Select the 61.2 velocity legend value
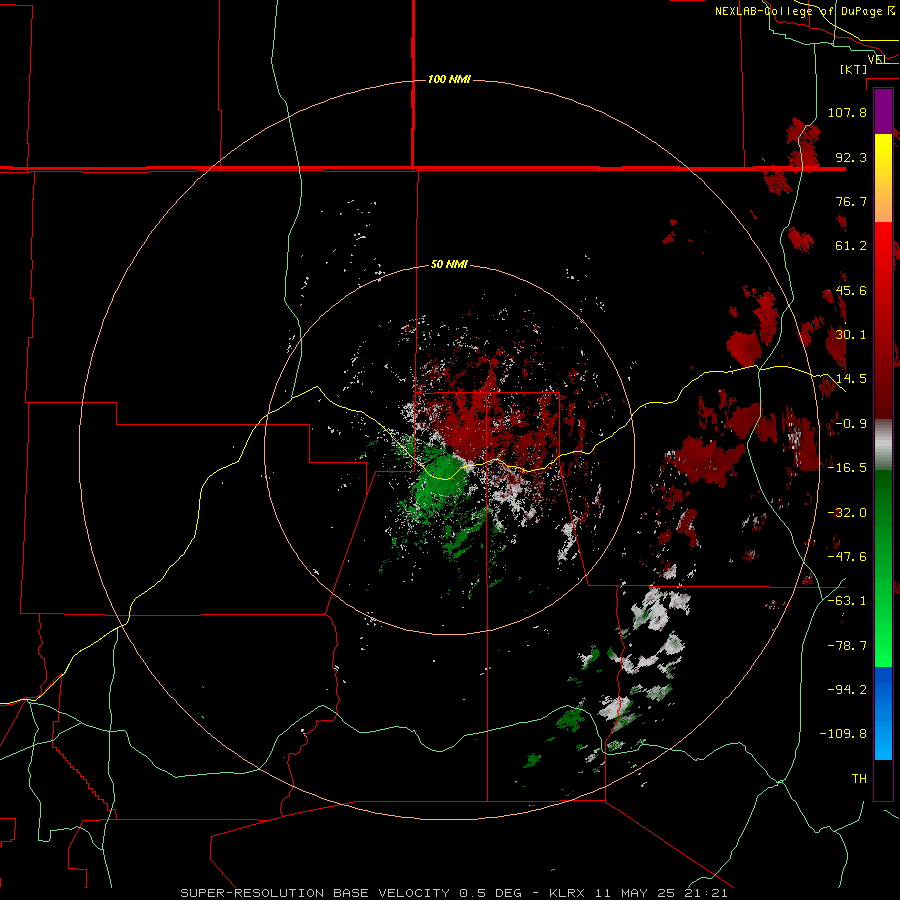This screenshot has height=900, width=900. 851,246
